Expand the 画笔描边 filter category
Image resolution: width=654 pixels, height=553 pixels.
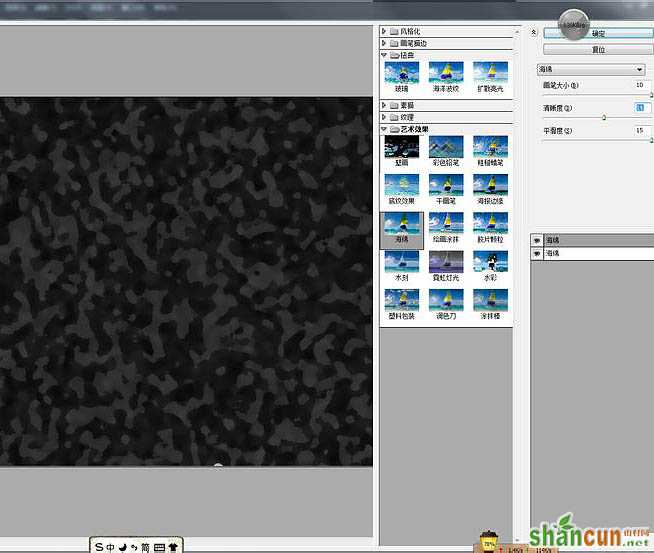pos(384,43)
